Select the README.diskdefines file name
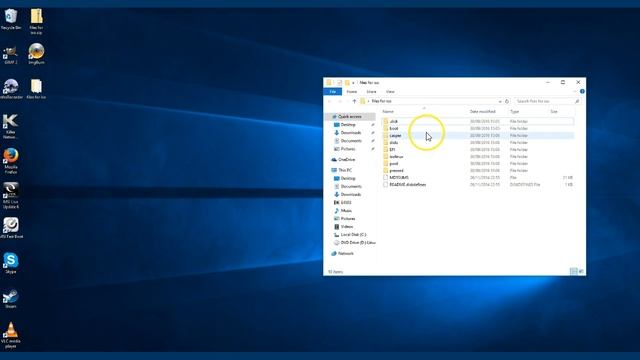Screen dimensions: 640x360 pos(408,185)
